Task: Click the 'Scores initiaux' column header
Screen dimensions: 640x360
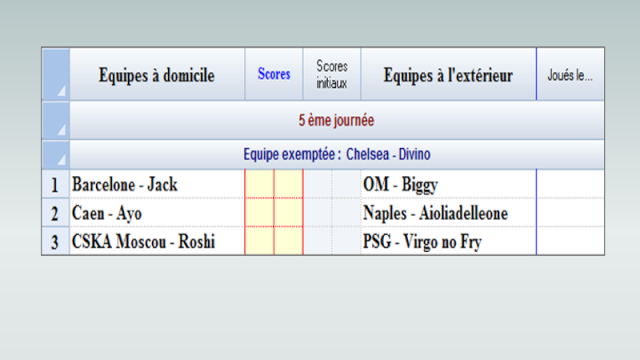Action: tap(332, 74)
